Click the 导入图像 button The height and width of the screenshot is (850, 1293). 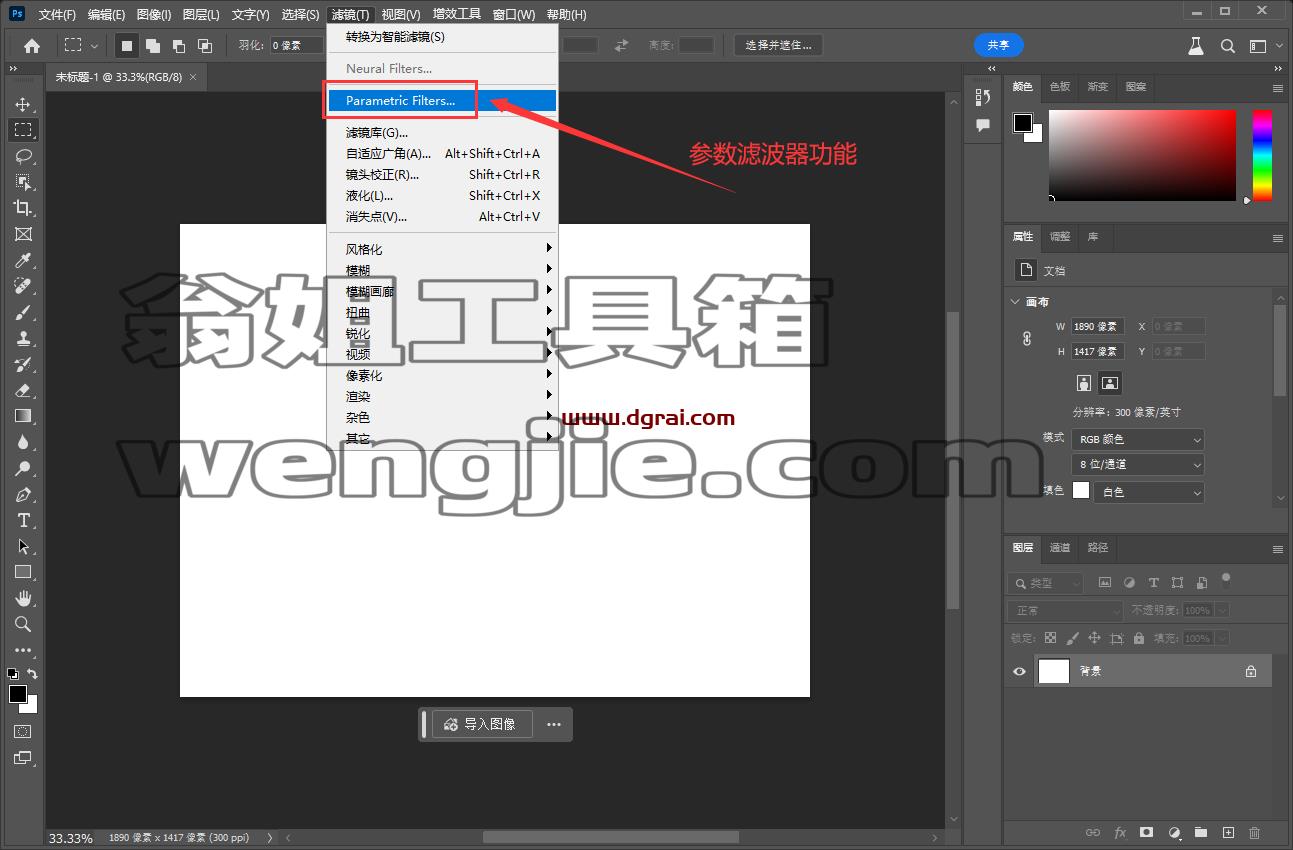(x=482, y=724)
